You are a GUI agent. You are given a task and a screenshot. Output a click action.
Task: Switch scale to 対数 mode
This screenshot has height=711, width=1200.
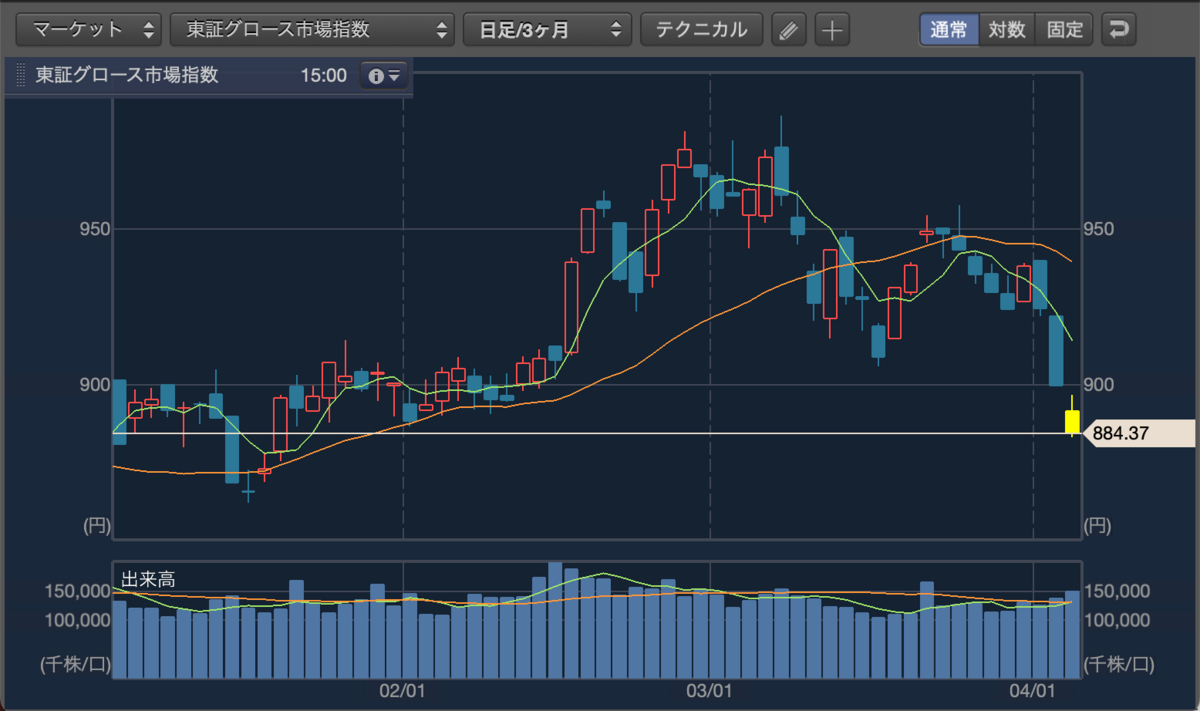coord(1007,29)
